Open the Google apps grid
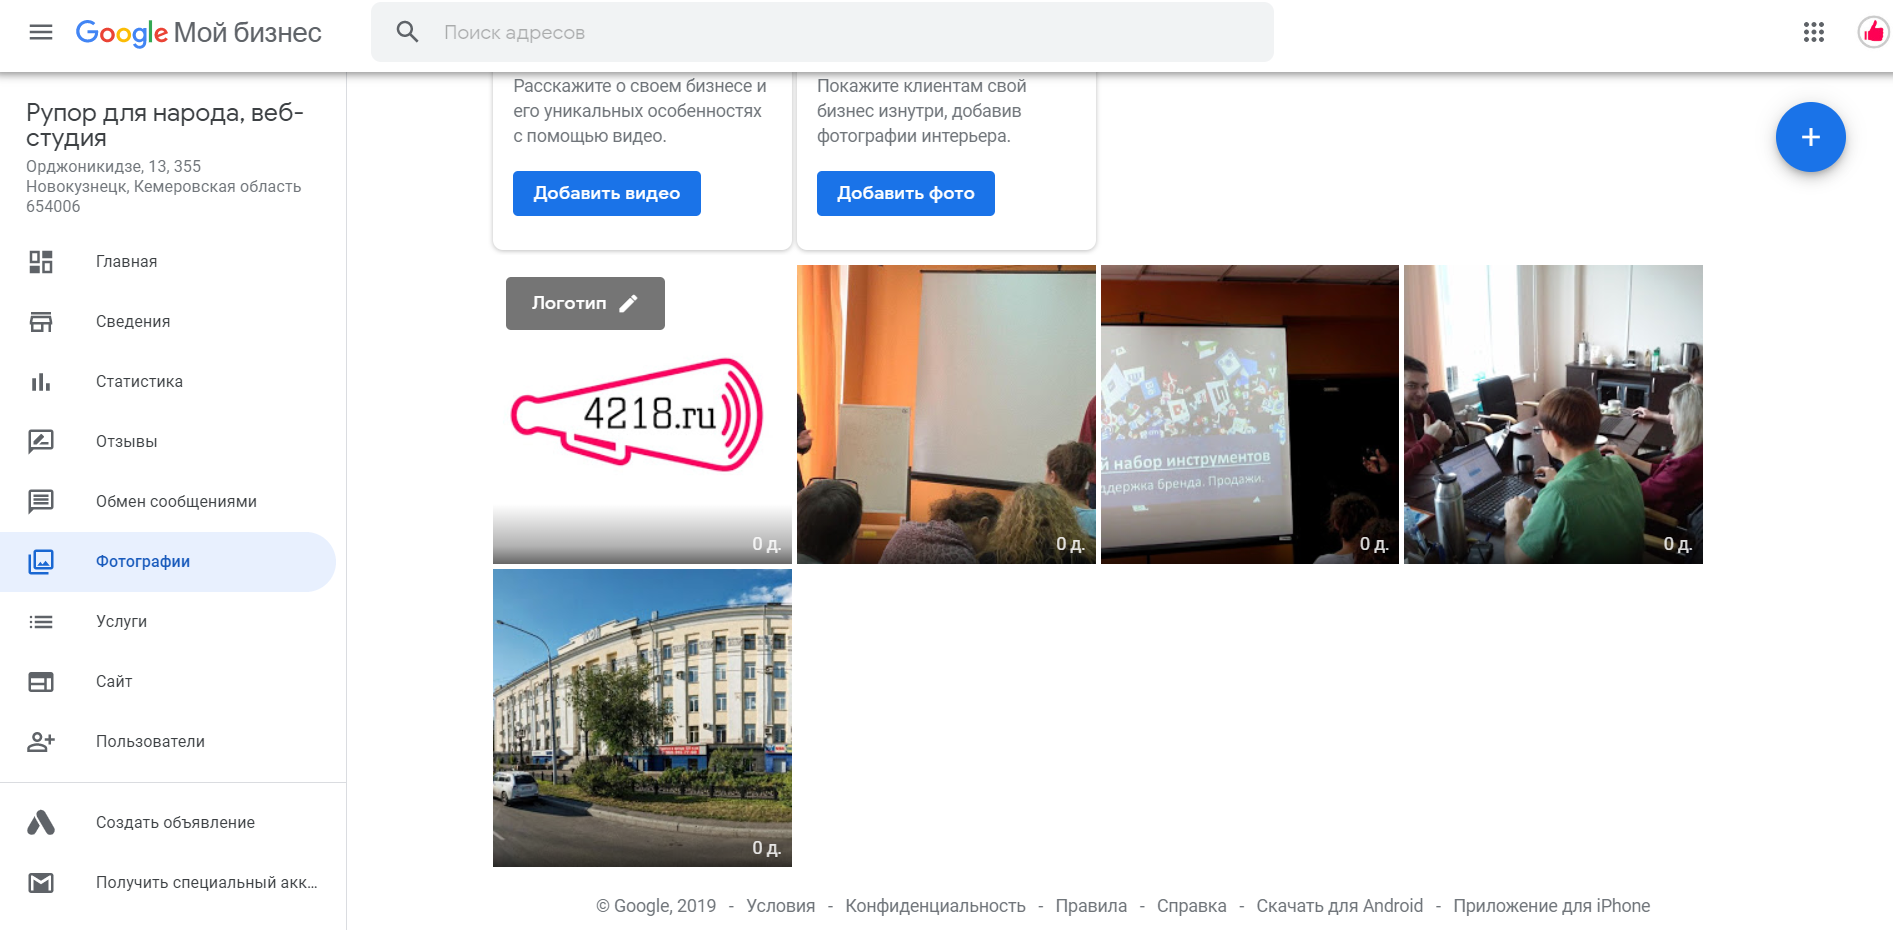This screenshot has height=930, width=1893. 1814,32
